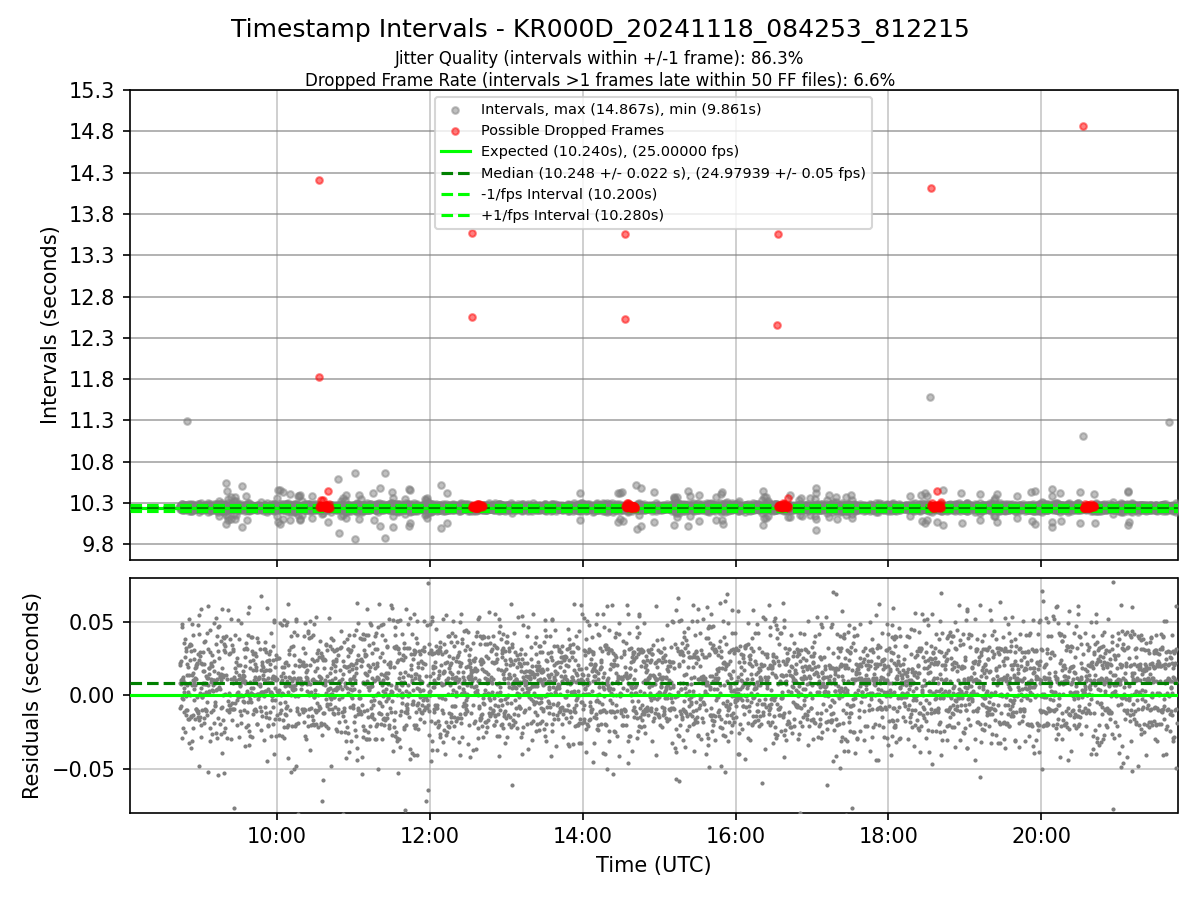Click the "Time (UTC)" x-axis label
1200x900 pixels.
(x=653, y=865)
